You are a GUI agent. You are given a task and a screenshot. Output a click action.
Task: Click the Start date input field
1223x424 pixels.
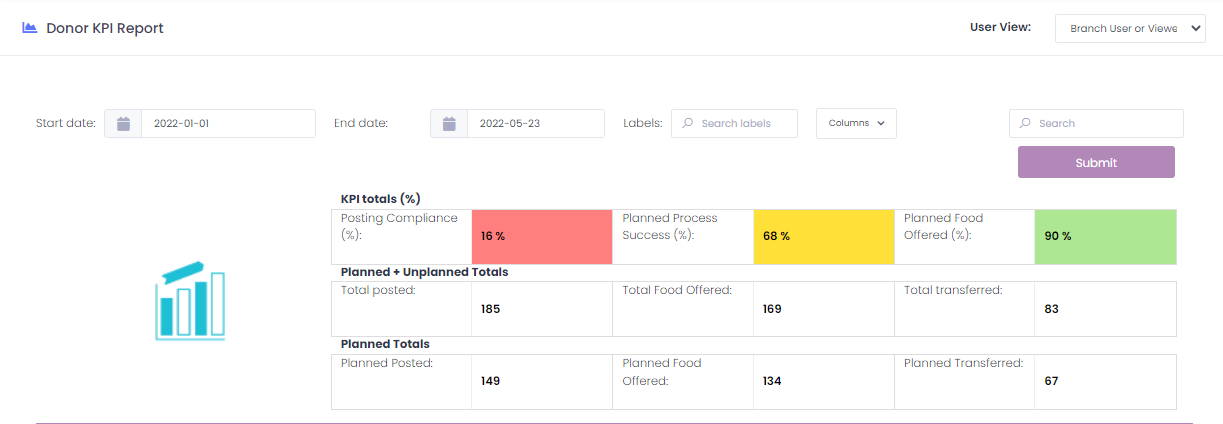tap(228, 124)
